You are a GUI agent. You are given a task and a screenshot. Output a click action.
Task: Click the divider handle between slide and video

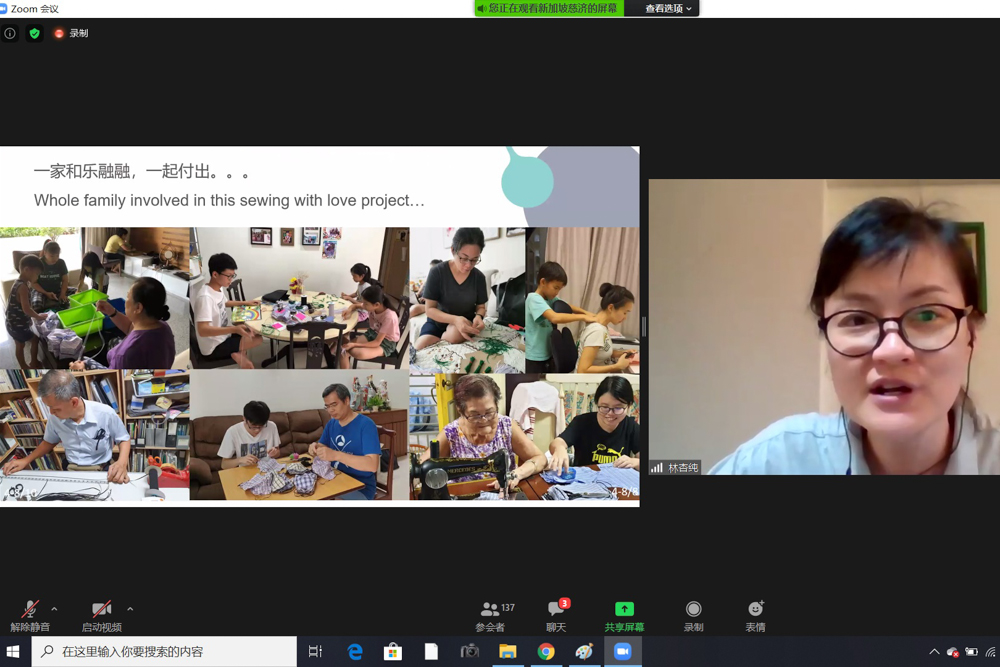point(644,327)
